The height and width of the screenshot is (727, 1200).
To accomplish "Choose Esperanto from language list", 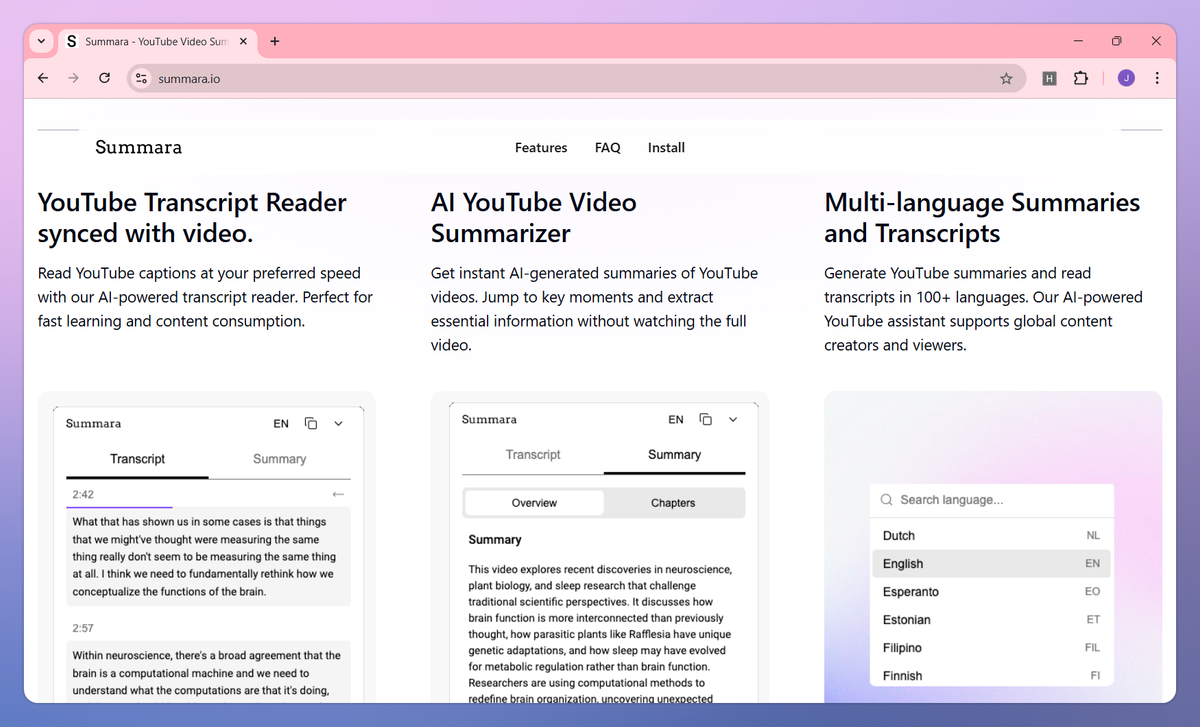I will [992, 592].
